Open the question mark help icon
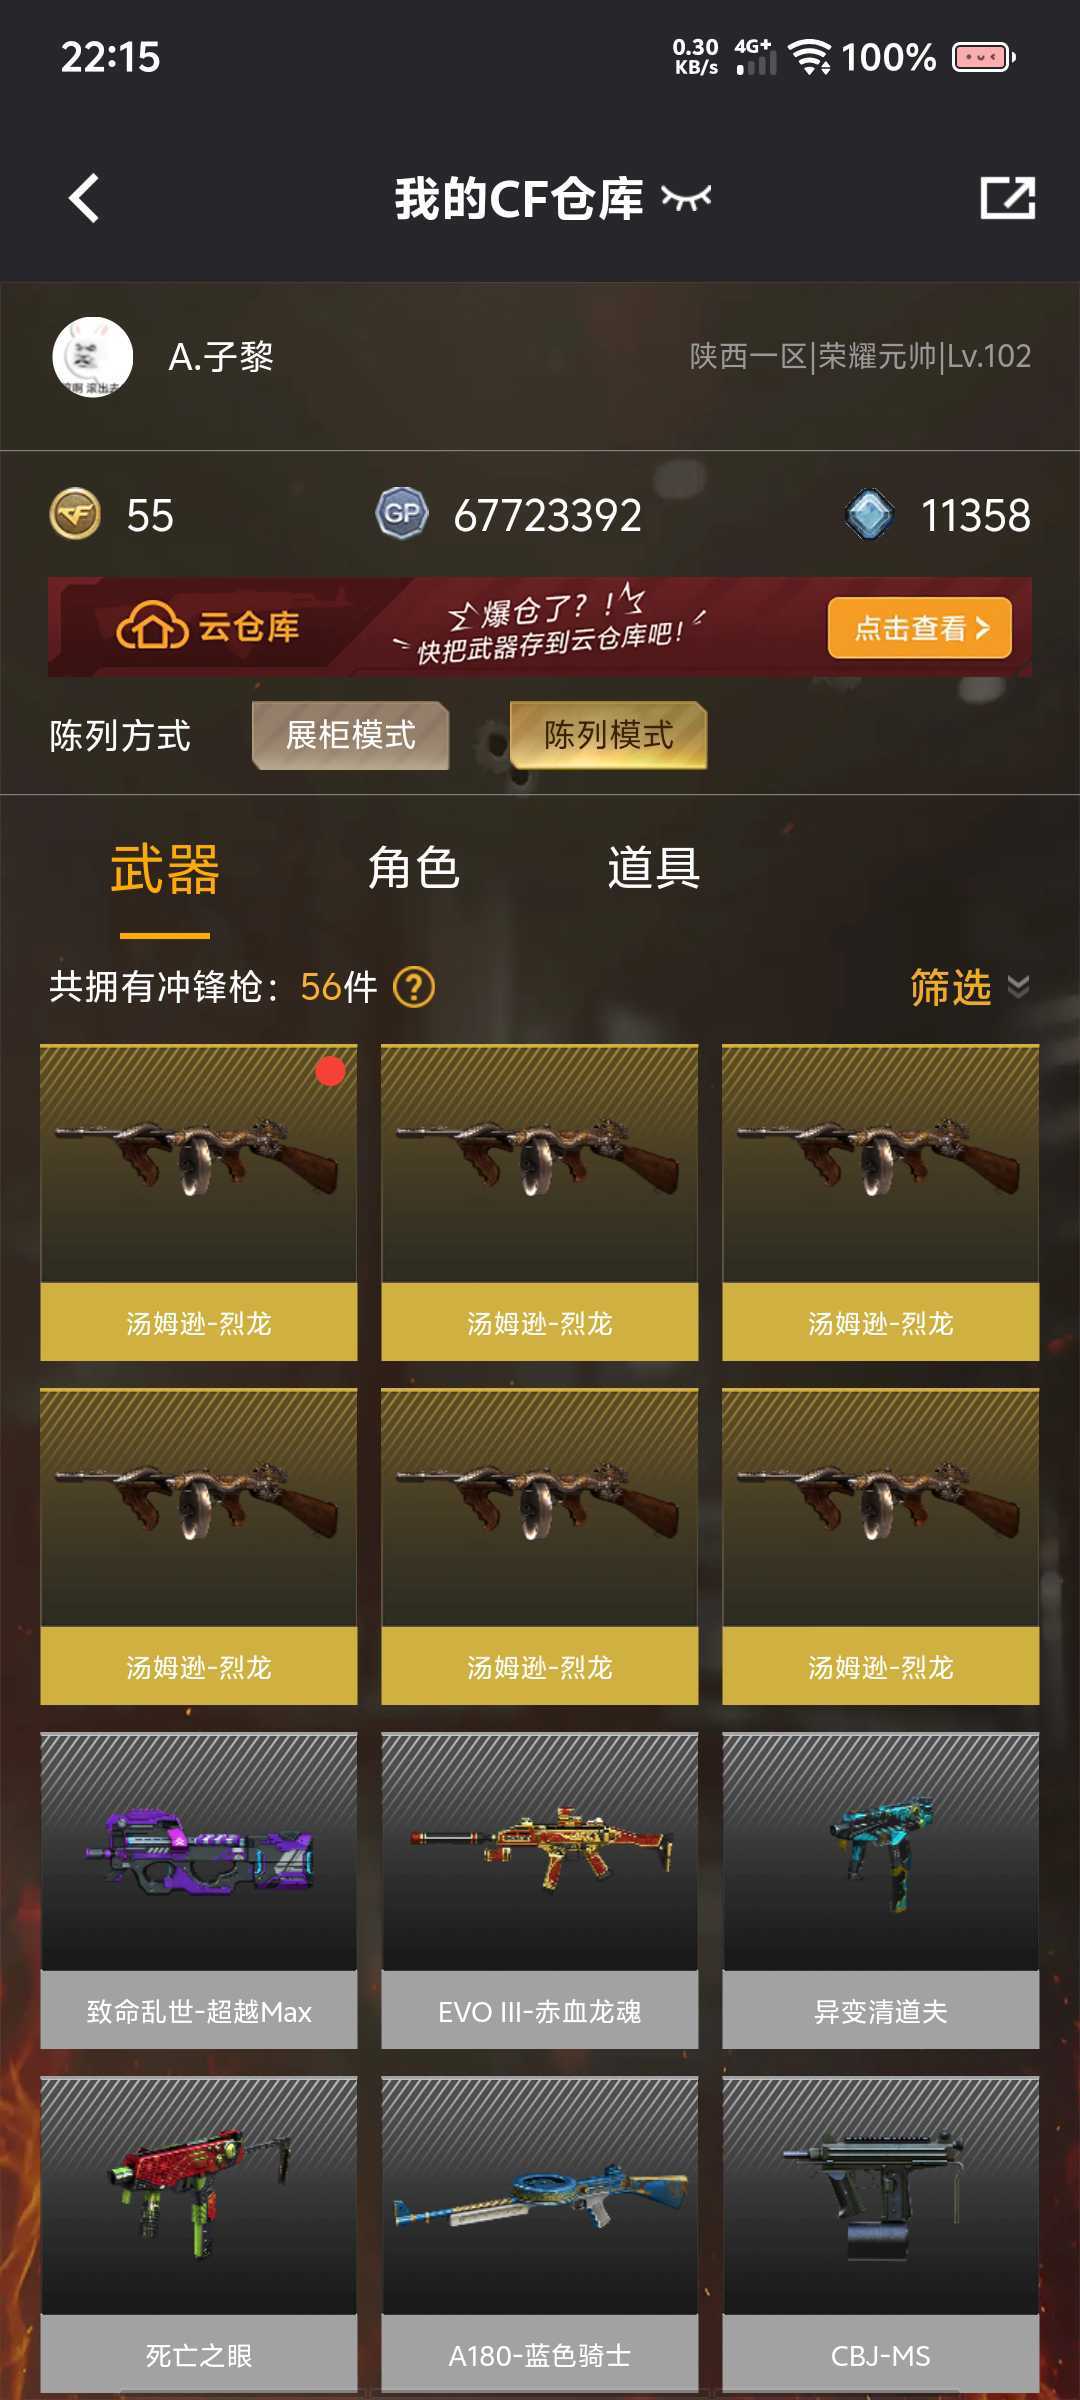The width and height of the screenshot is (1080, 2400). pos(414,987)
